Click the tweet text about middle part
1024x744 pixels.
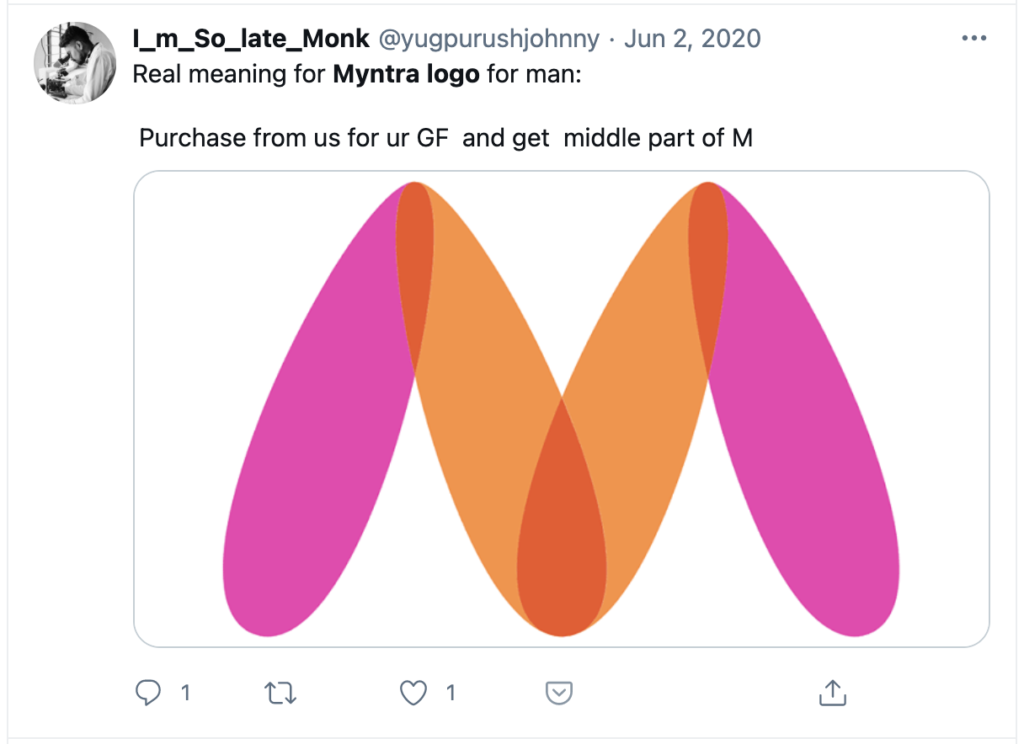click(446, 138)
